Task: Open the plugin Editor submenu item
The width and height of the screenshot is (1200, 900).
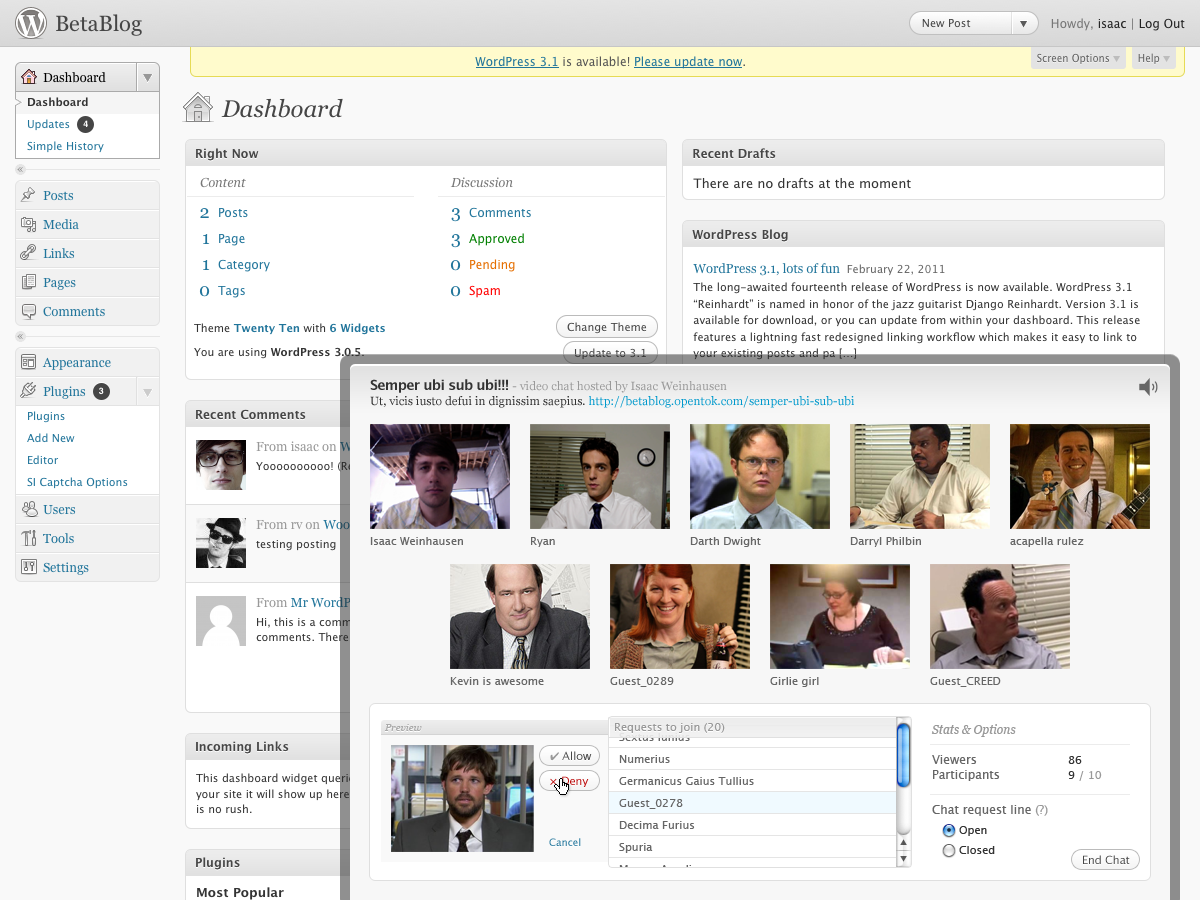Action: tap(43, 460)
